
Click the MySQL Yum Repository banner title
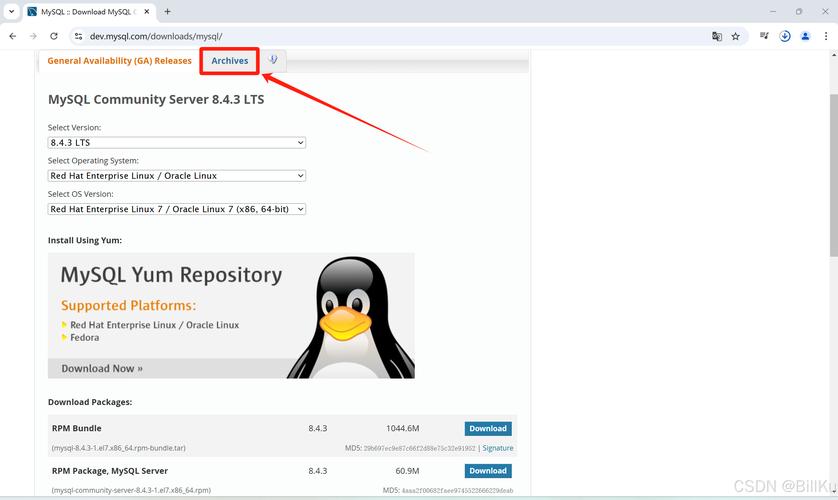click(x=171, y=275)
